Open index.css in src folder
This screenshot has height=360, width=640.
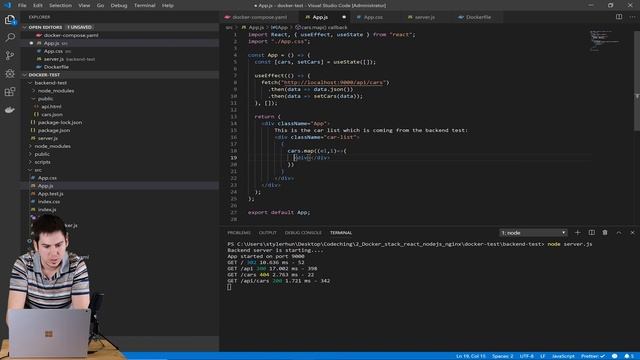tap(49, 202)
